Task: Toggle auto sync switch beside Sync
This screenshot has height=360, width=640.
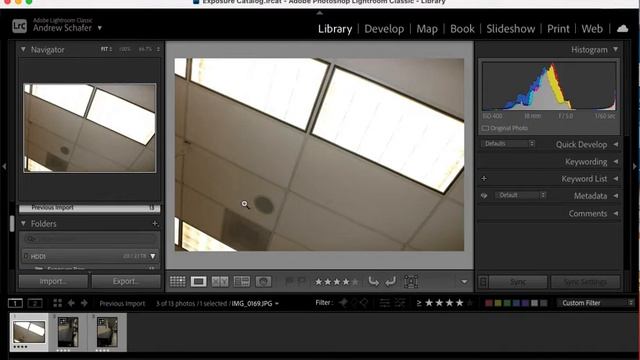Action: 483,282
